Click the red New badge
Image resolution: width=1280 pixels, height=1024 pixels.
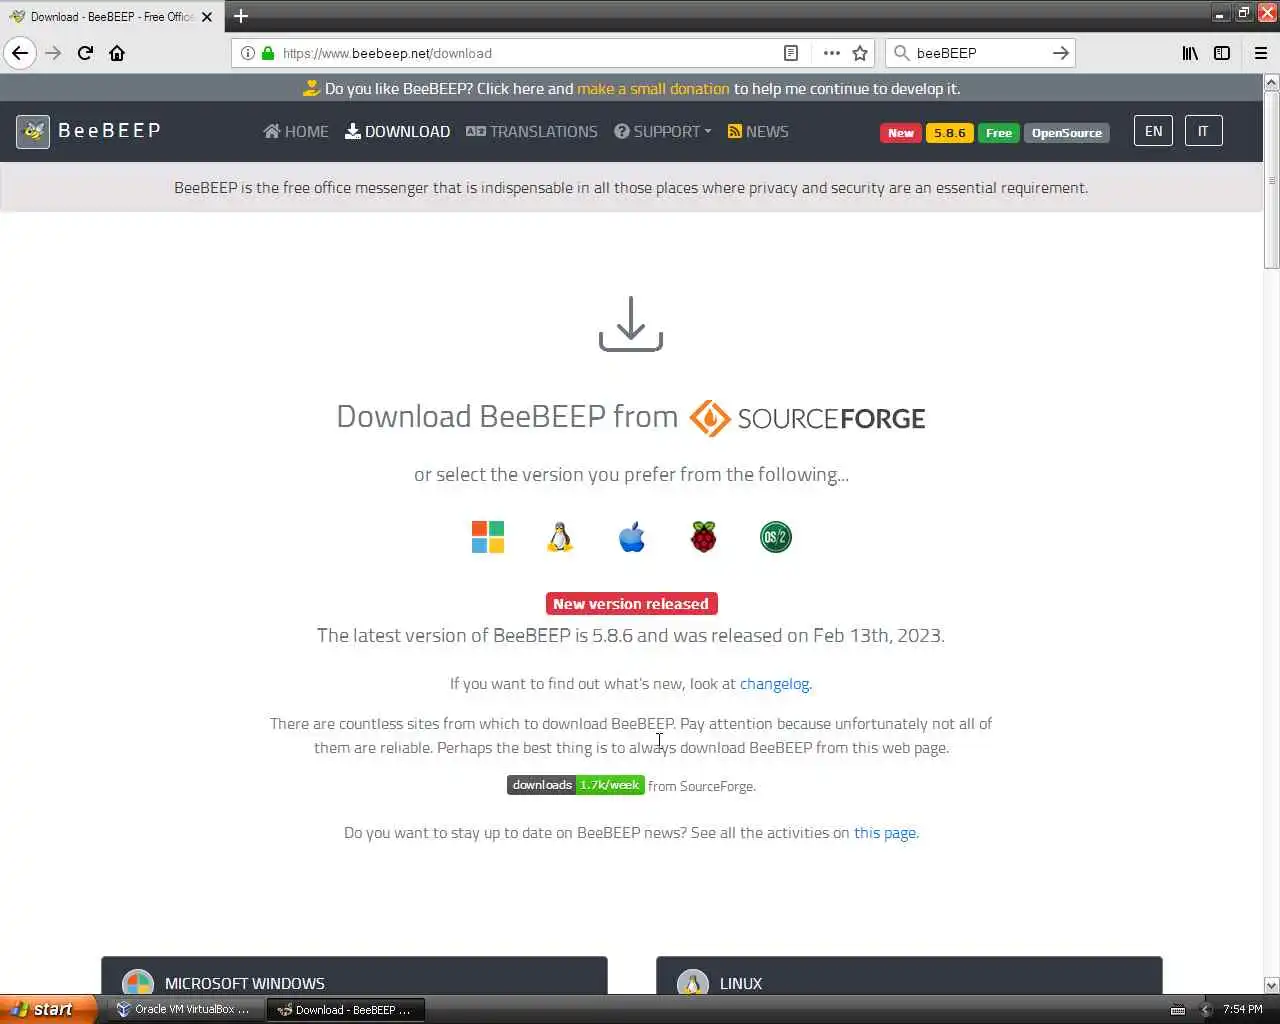click(x=901, y=133)
